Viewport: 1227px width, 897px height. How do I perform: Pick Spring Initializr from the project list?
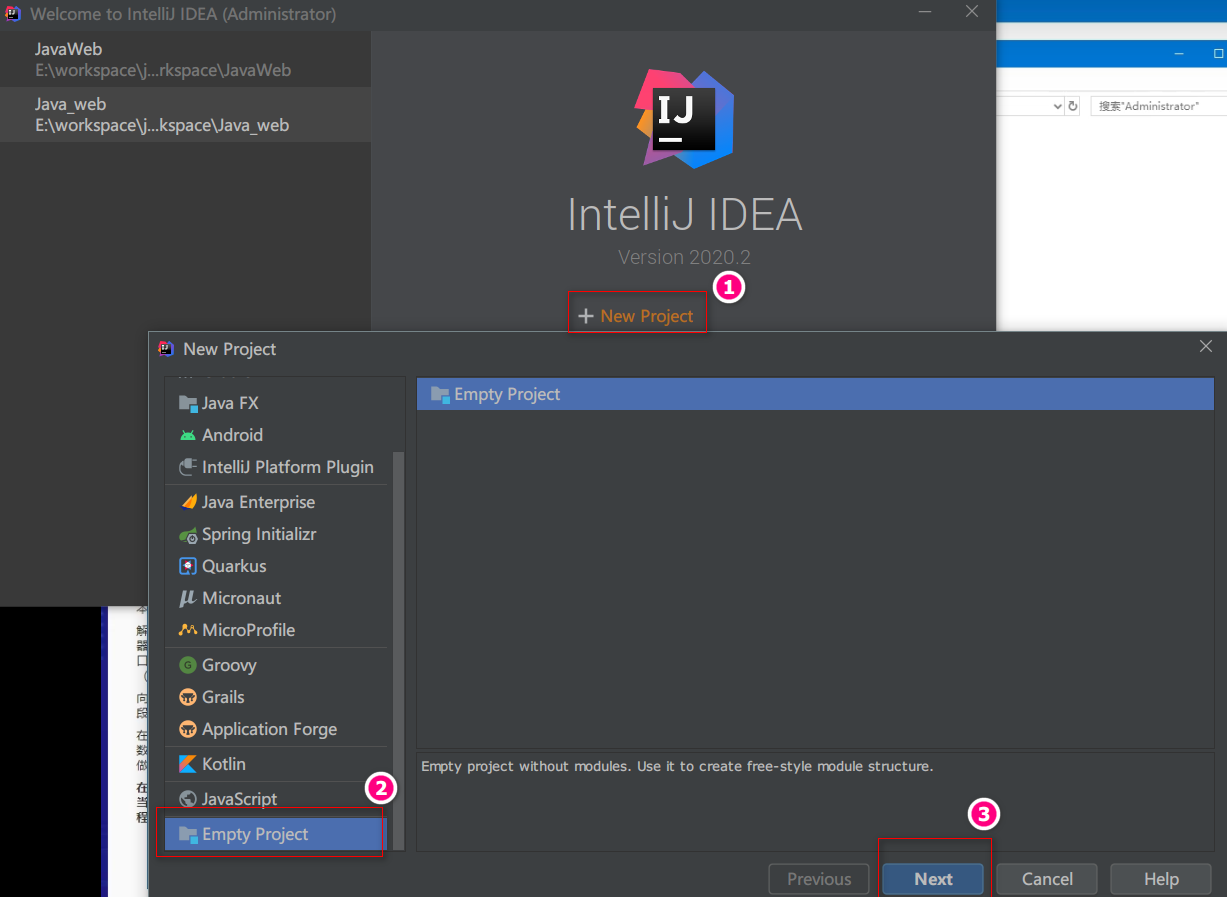(275, 534)
